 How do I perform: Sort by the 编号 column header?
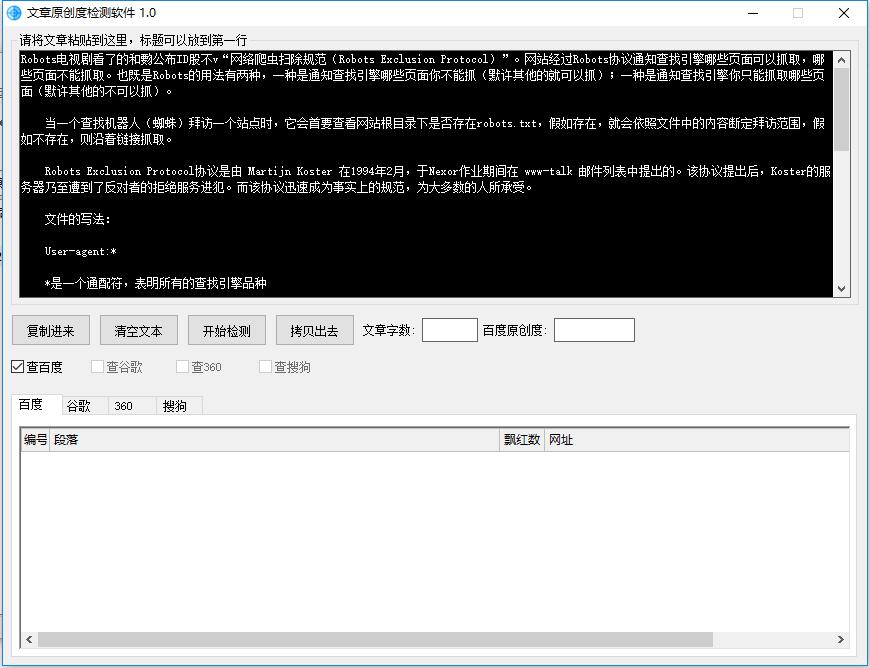click(36, 440)
